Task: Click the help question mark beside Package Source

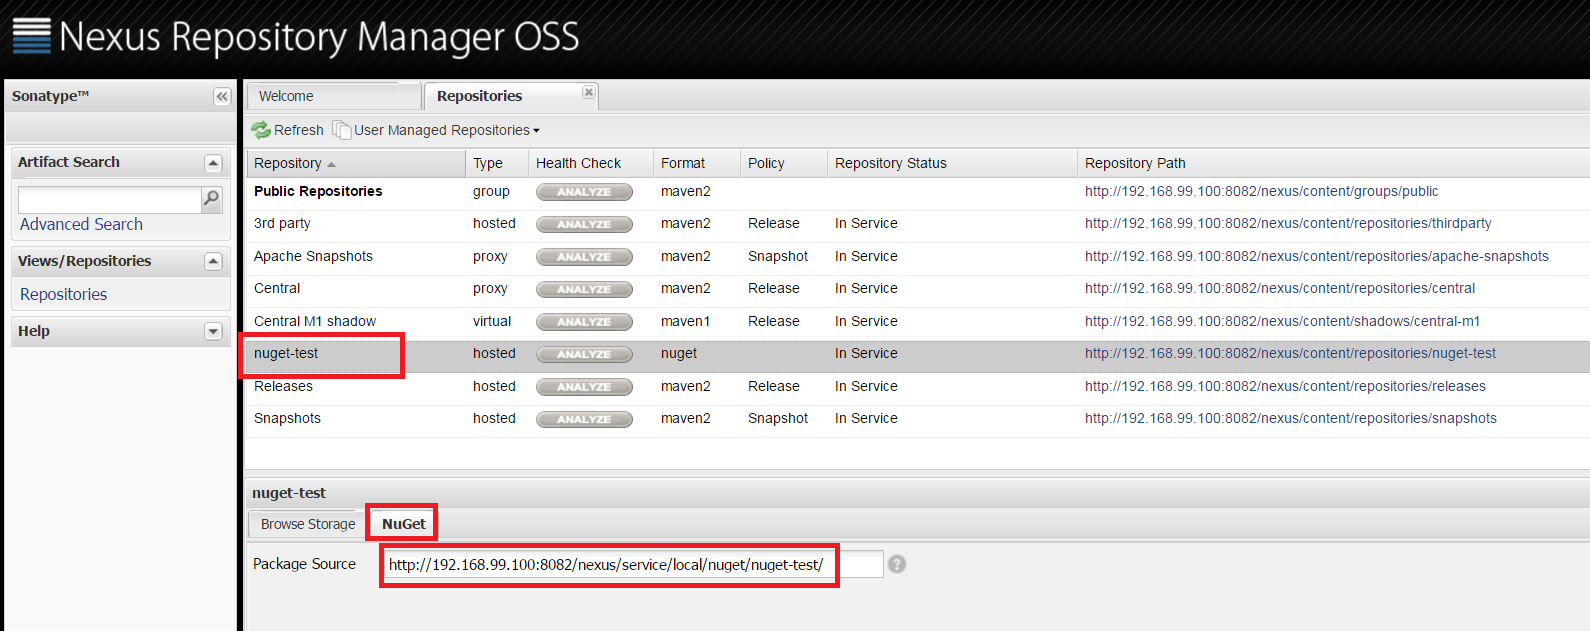Action: click(897, 564)
